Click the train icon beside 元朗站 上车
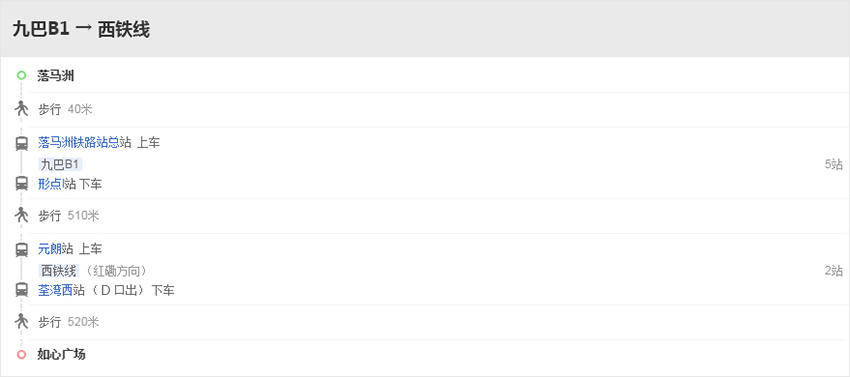This screenshot has width=850, height=377. click(22, 250)
